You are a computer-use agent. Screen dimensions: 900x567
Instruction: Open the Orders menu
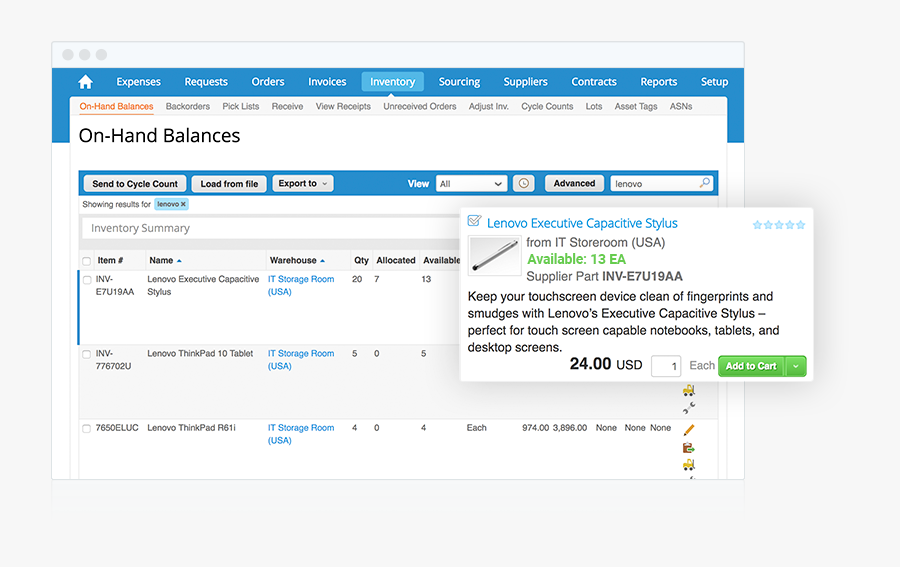[x=267, y=81]
